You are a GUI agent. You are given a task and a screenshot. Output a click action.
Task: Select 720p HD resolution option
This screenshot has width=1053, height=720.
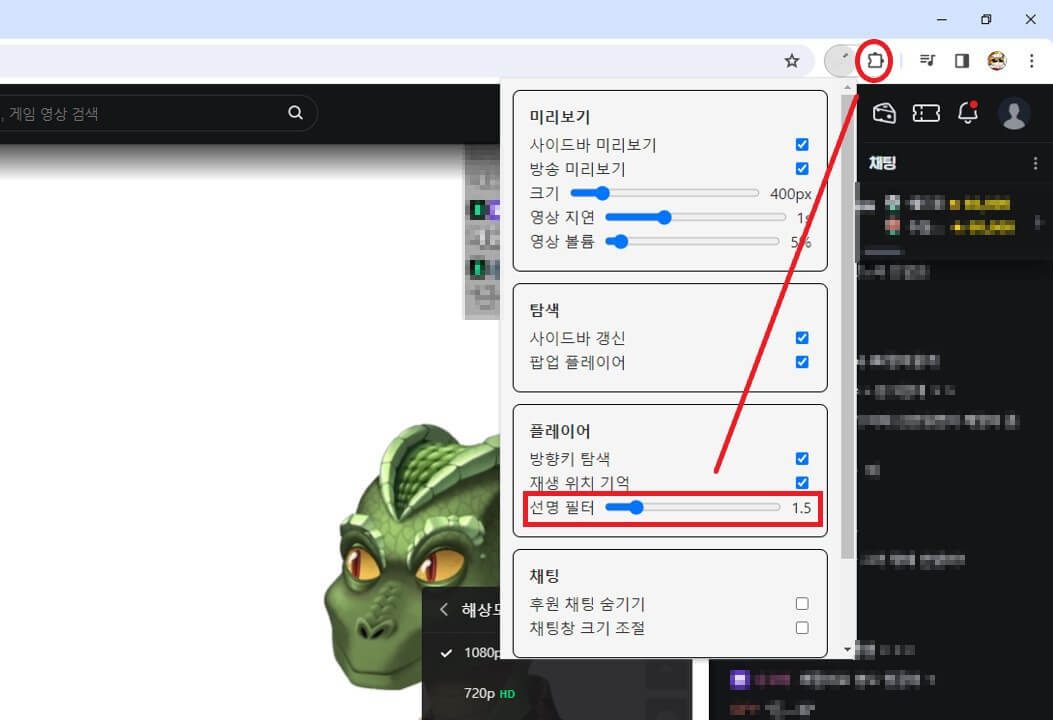pyautogui.click(x=490, y=693)
